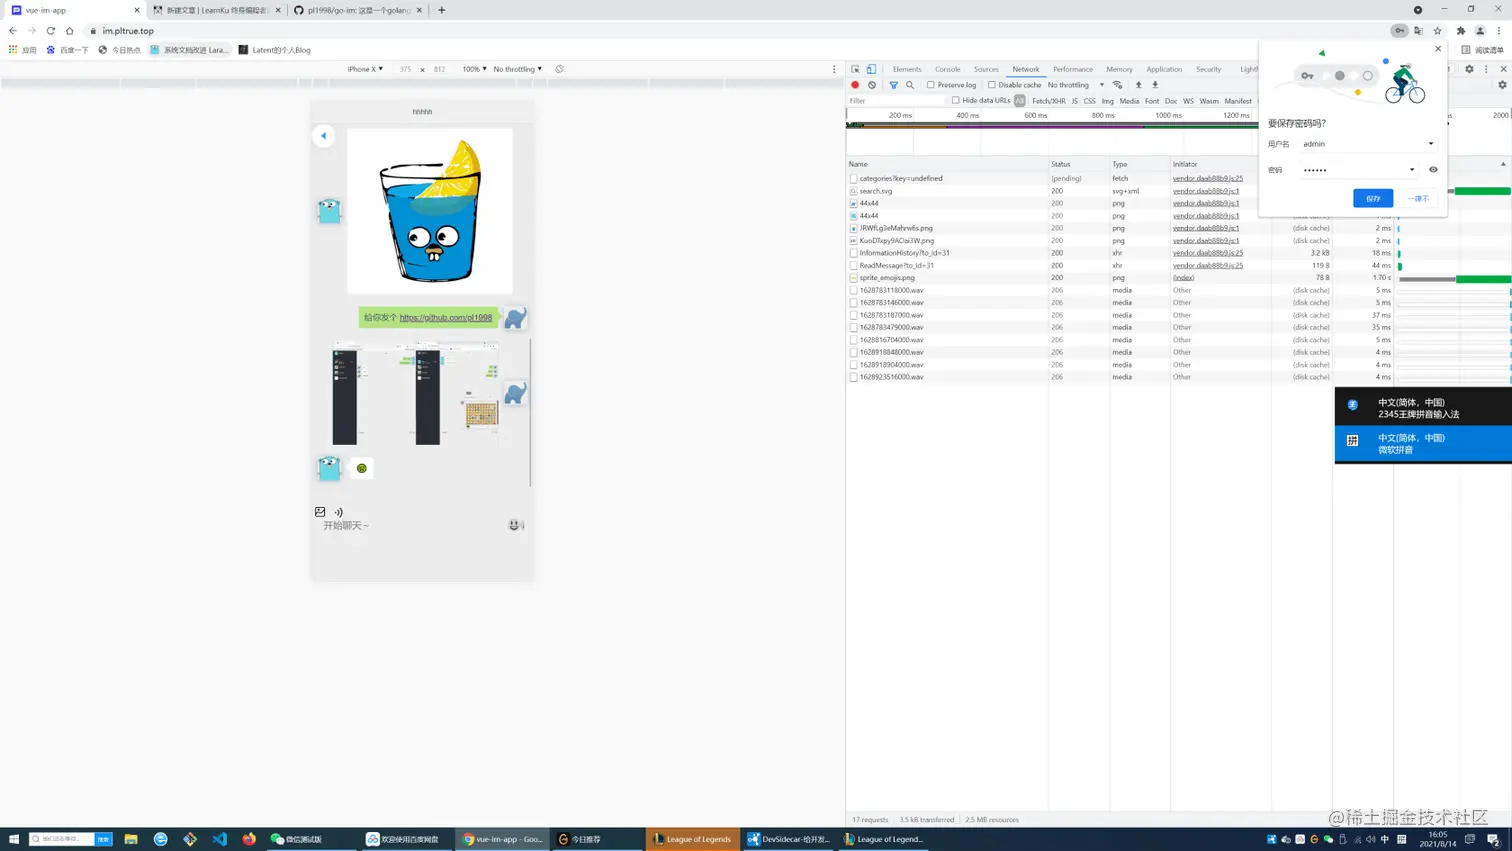Click the lemon gopher cup image in chat
The image size is (1512, 851).
tap(430, 211)
